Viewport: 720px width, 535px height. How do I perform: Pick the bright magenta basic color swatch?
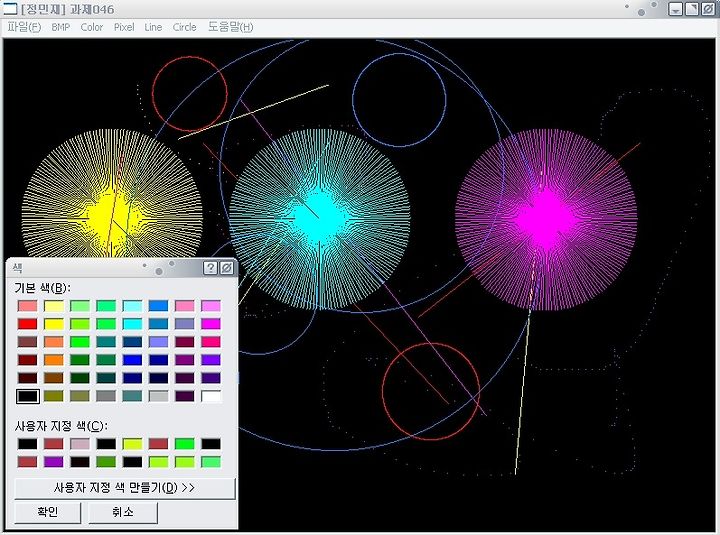pos(211,324)
